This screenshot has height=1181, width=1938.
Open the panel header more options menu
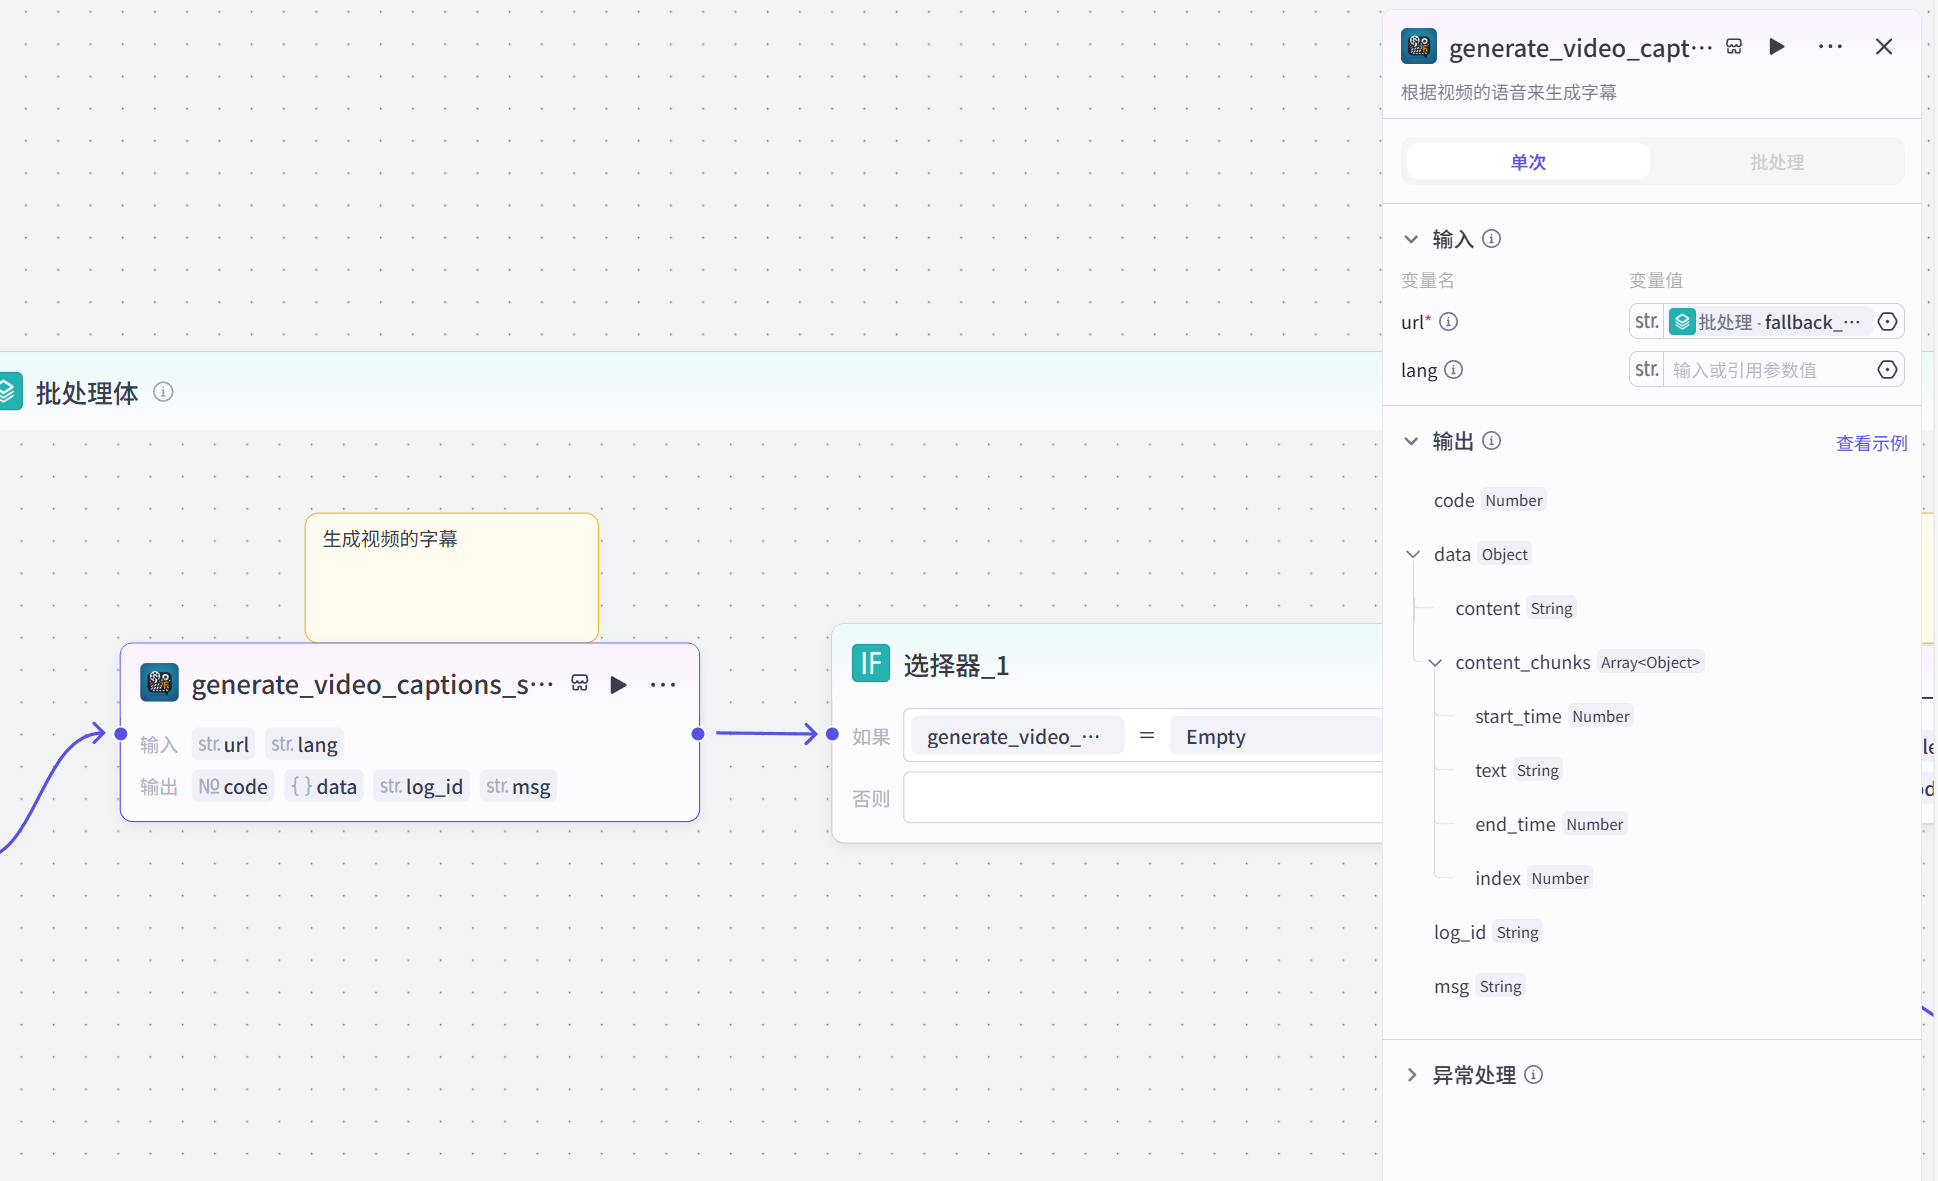[1830, 47]
